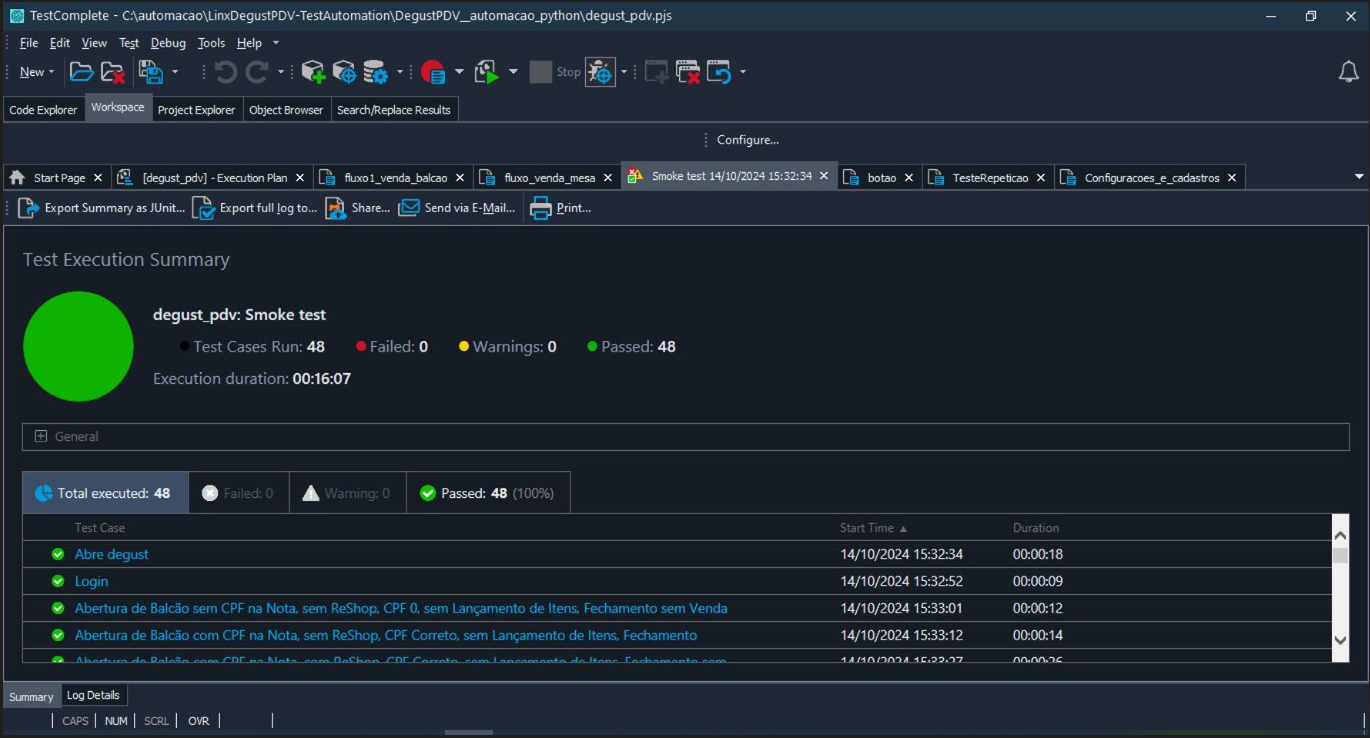Click the Open project folder icon
This screenshot has width=1370, height=738.
click(81, 72)
